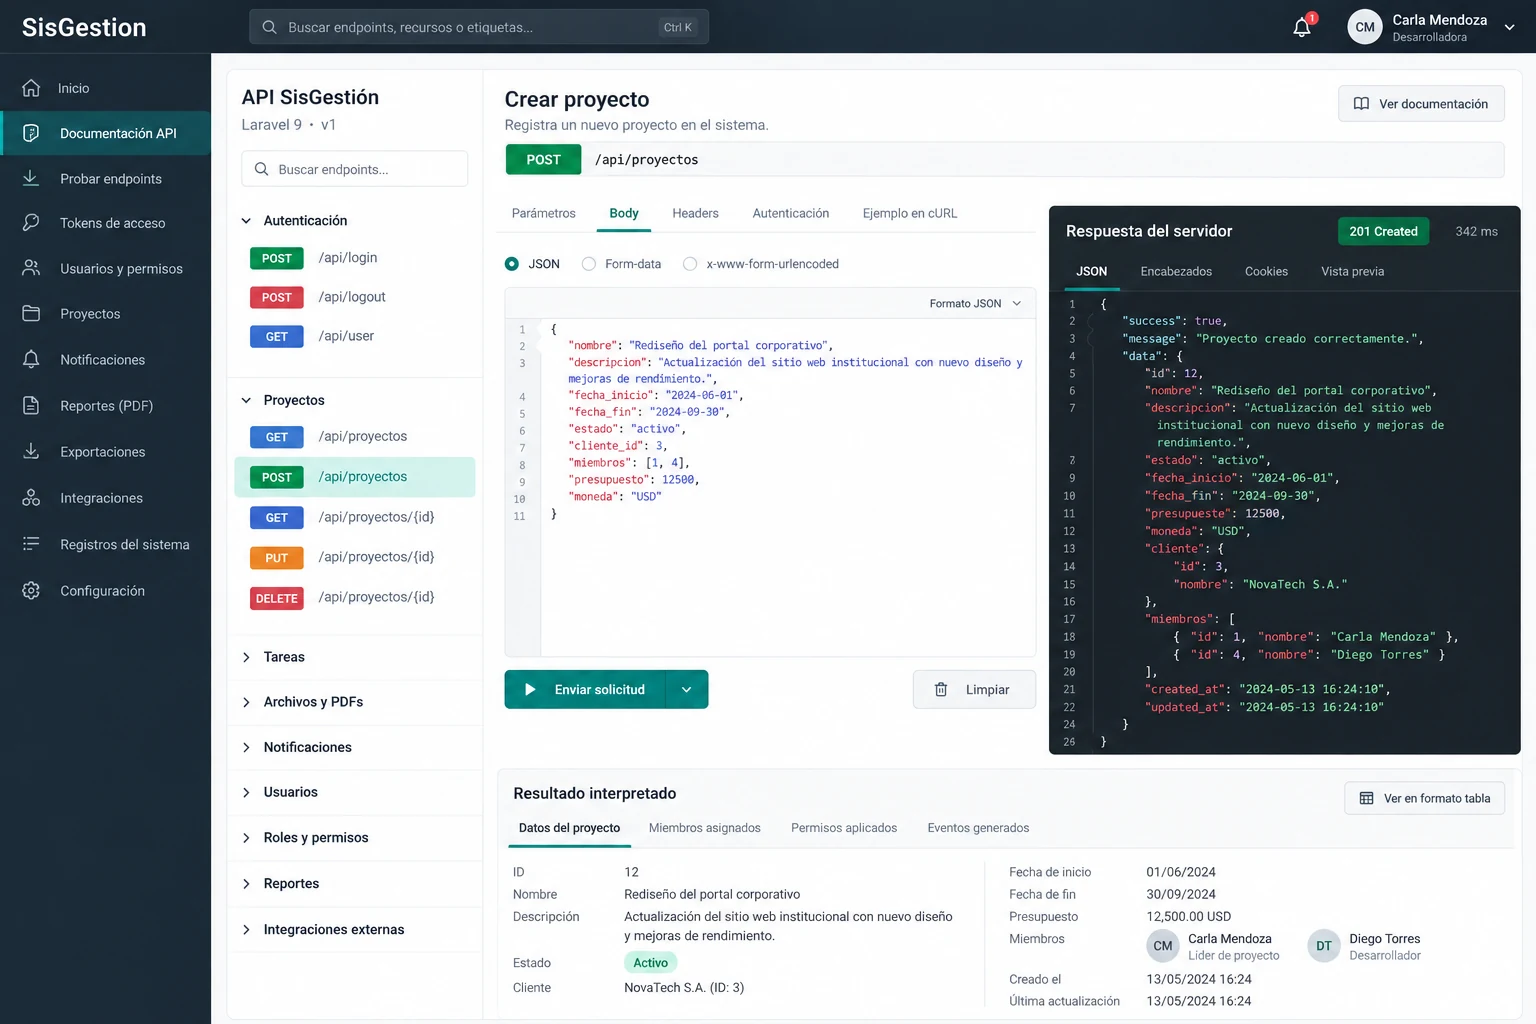Click Ver en formato tabla button
The width and height of the screenshot is (1536, 1024).
(x=1425, y=798)
